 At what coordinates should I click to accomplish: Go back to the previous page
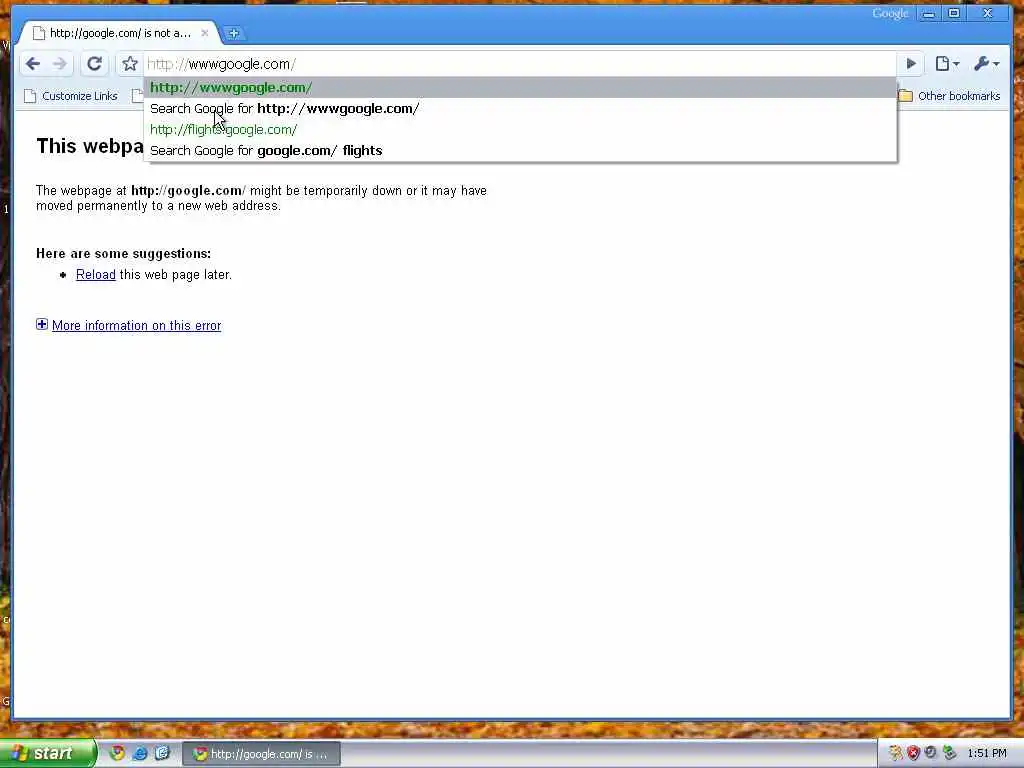[x=33, y=63]
